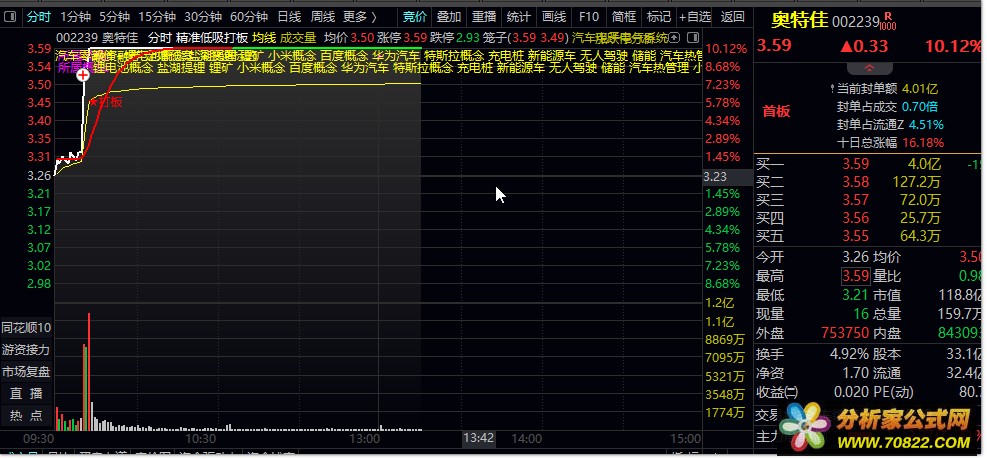Click the 充电桩 concept tag in top row

pyautogui.click(x=506, y=56)
